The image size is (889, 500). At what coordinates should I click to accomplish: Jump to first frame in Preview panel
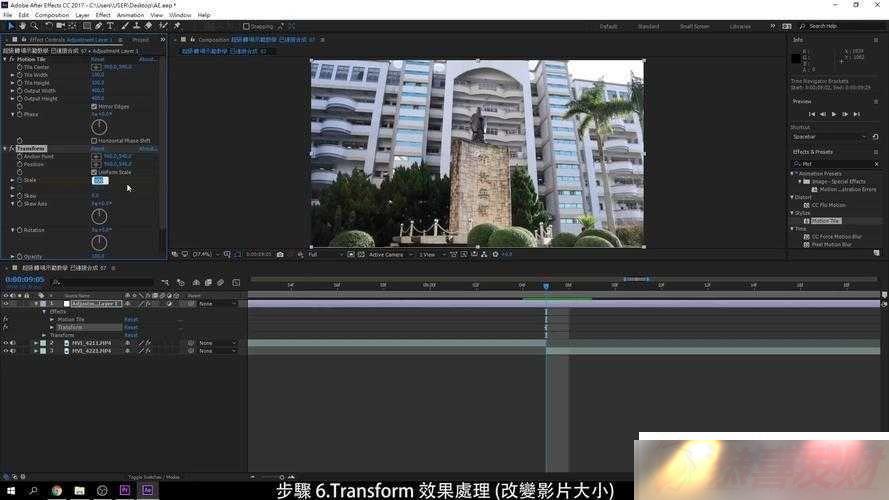pos(811,114)
